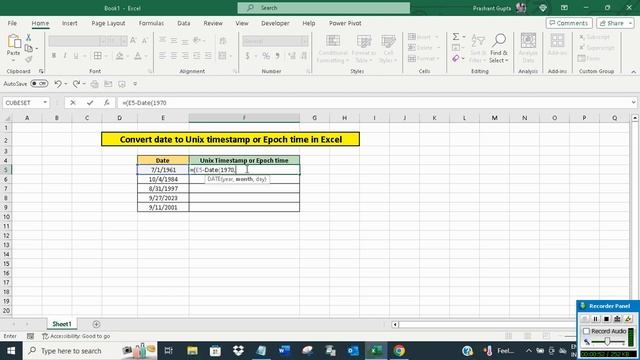The width and height of the screenshot is (640, 360).
Task: Open the Number Format combo box
Action: point(275,41)
